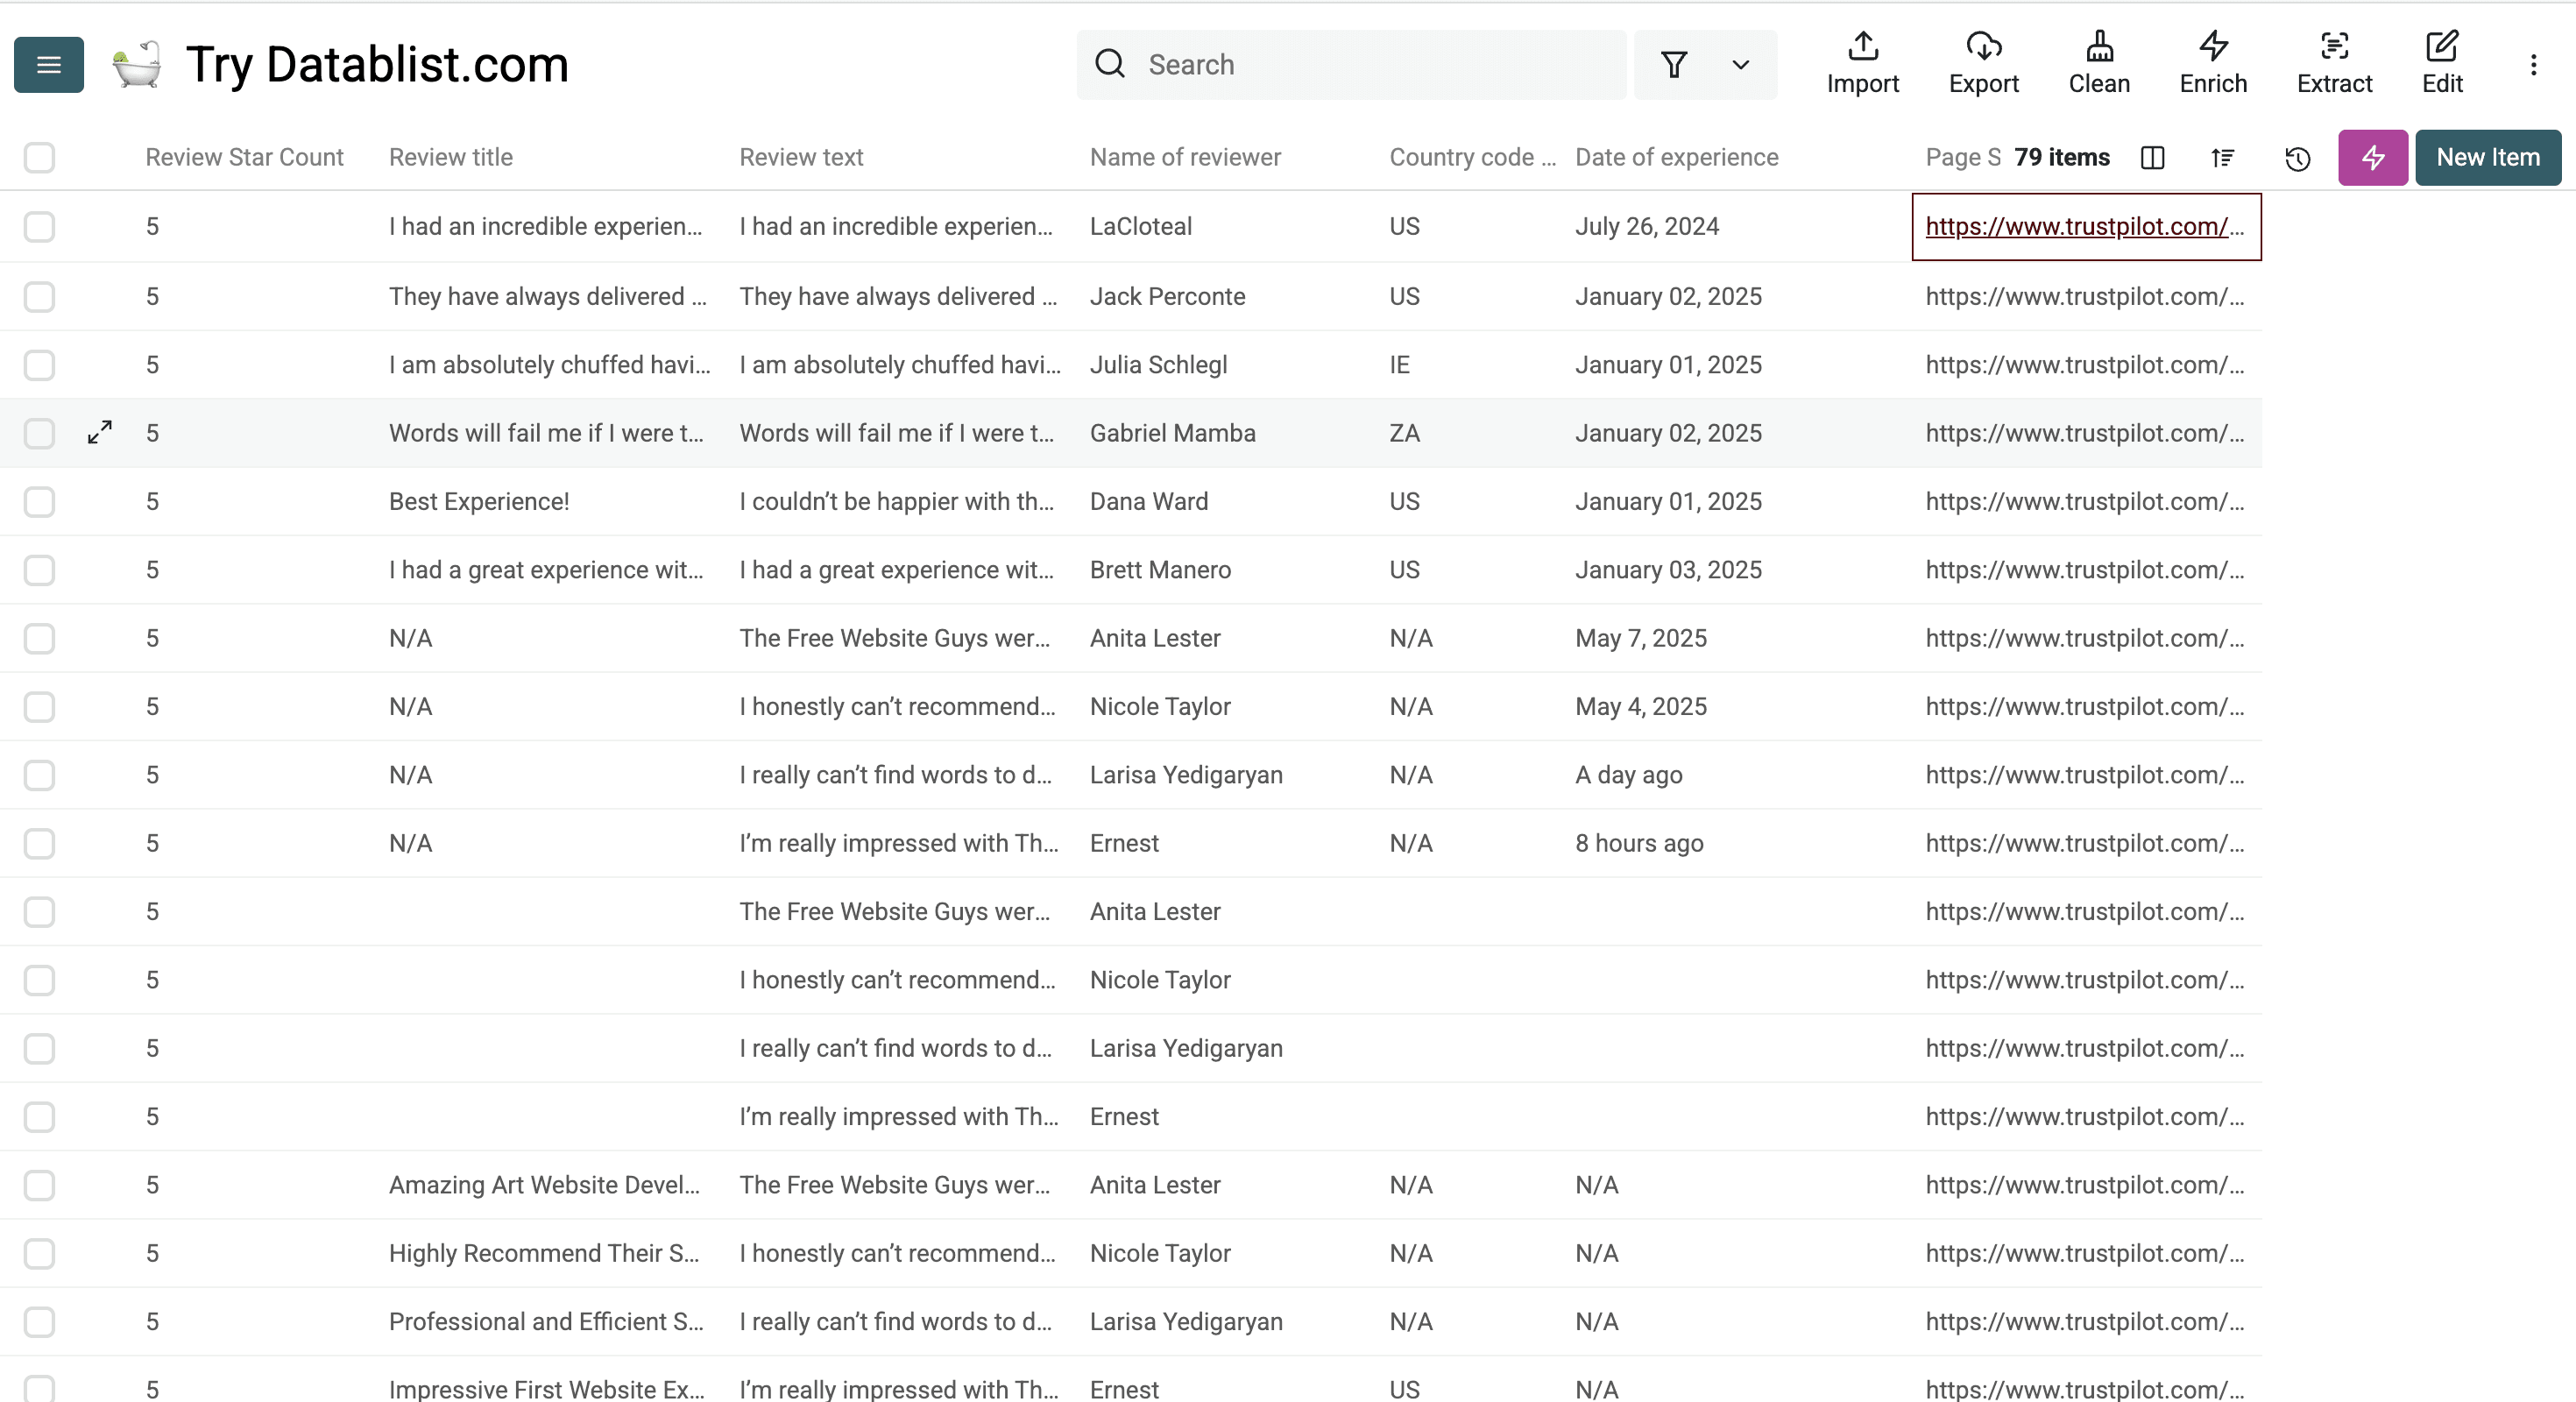Image resolution: width=2576 pixels, height=1402 pixels.
Task: Select the Extract tool
Action: [x=2335, y=63]
